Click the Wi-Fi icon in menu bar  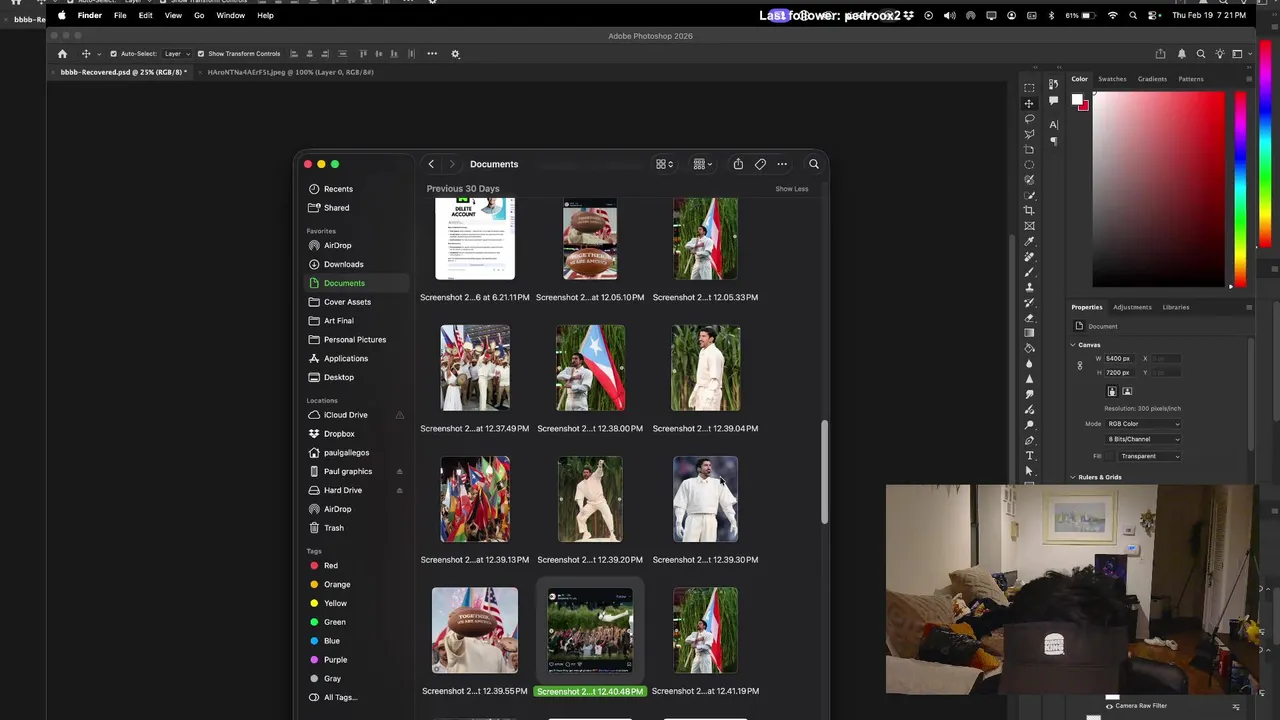[1112, 16]
